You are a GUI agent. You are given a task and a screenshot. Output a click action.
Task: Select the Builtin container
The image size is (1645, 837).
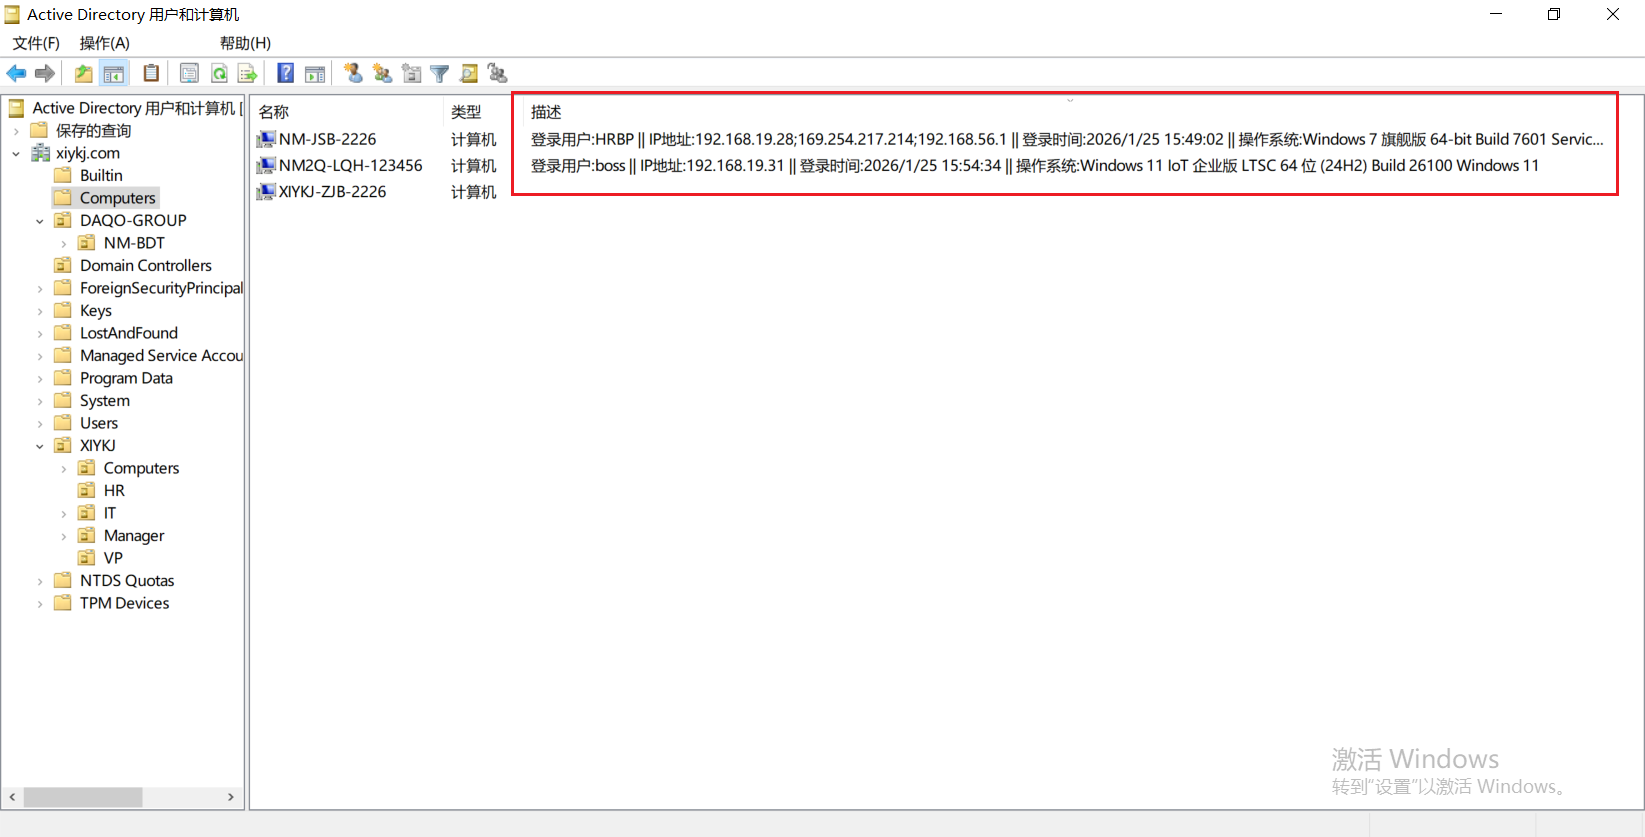(101, 176)
